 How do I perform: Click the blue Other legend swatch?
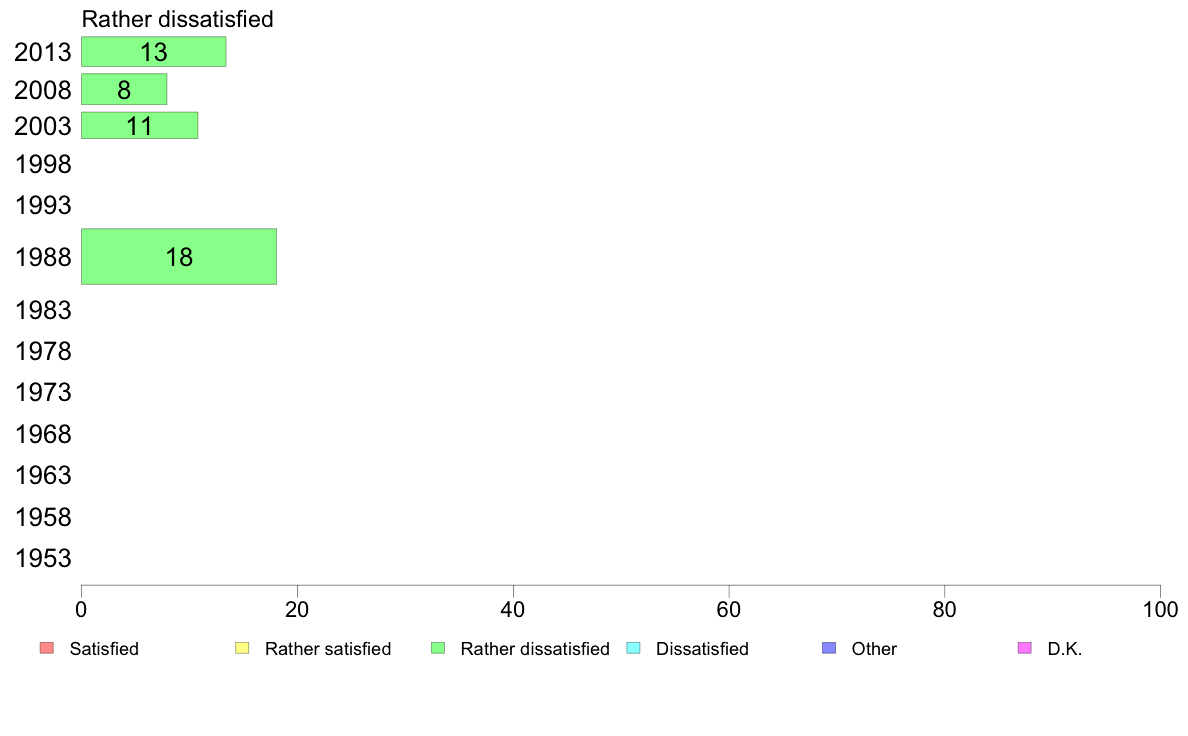tap(829, 648)
